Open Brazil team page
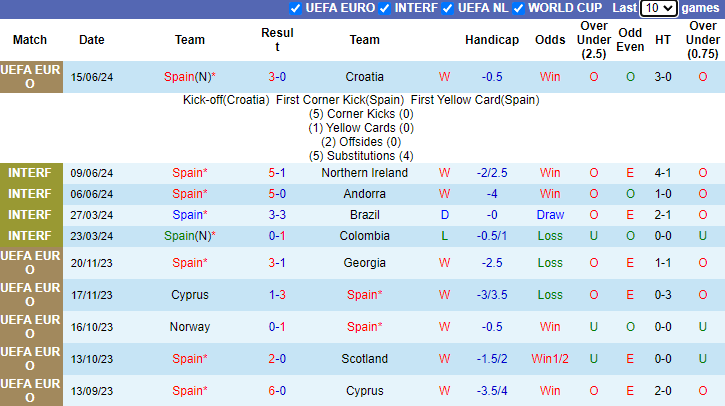 point(364,215)
